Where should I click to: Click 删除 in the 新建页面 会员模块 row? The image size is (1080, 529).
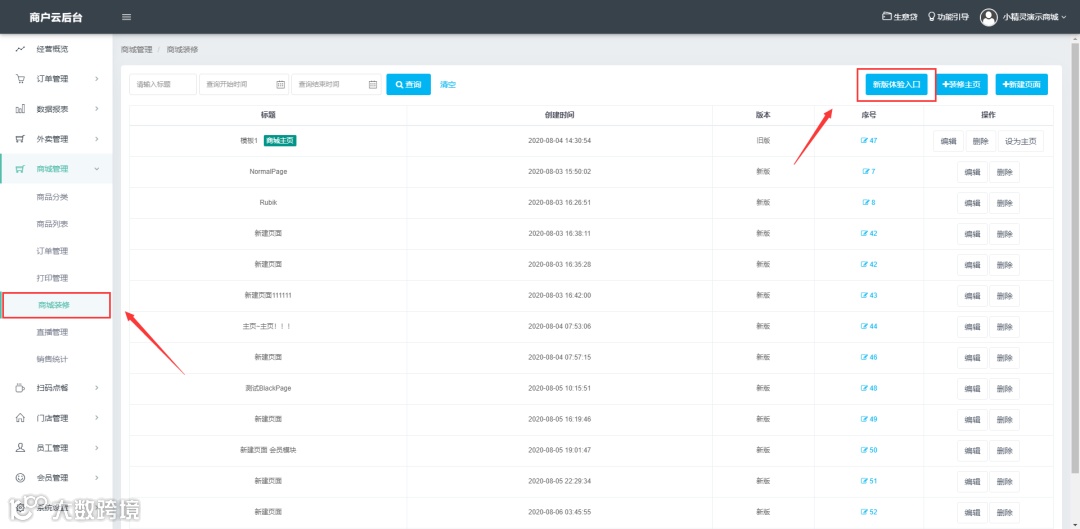pos(1004,451)
